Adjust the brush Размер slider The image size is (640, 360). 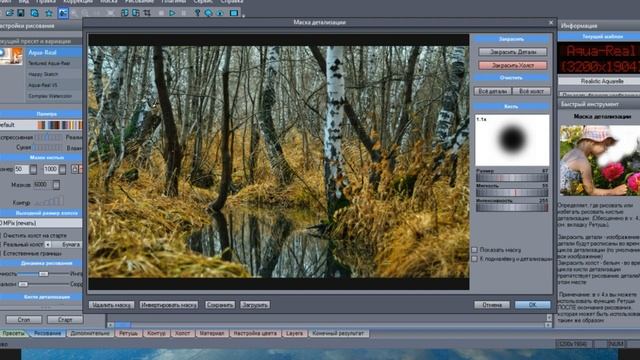512,178
